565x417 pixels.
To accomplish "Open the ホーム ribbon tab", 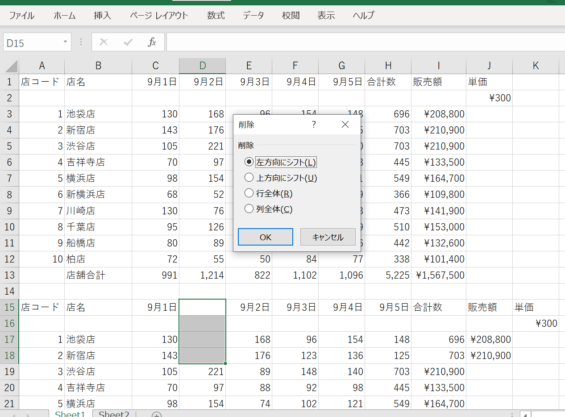I will click(64, 15).
